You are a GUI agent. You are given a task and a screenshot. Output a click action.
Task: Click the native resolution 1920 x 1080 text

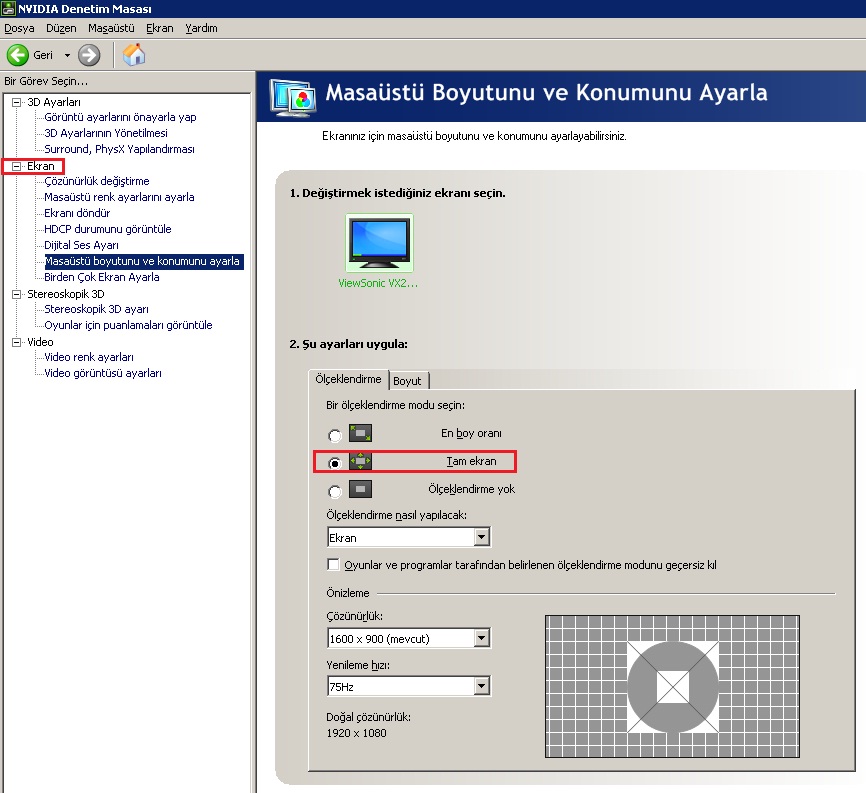pos(356,733)
